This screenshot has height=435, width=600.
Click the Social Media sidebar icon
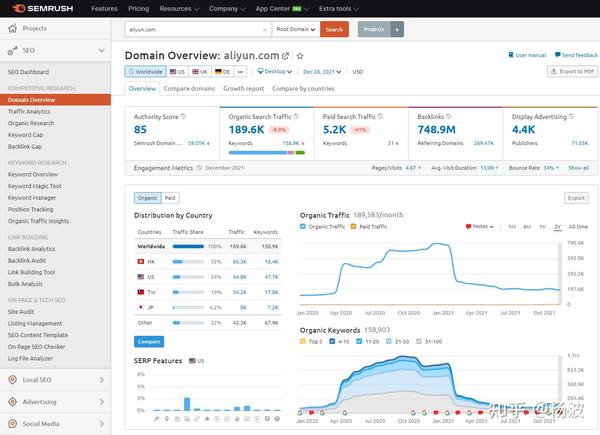[x=13, y=424]
